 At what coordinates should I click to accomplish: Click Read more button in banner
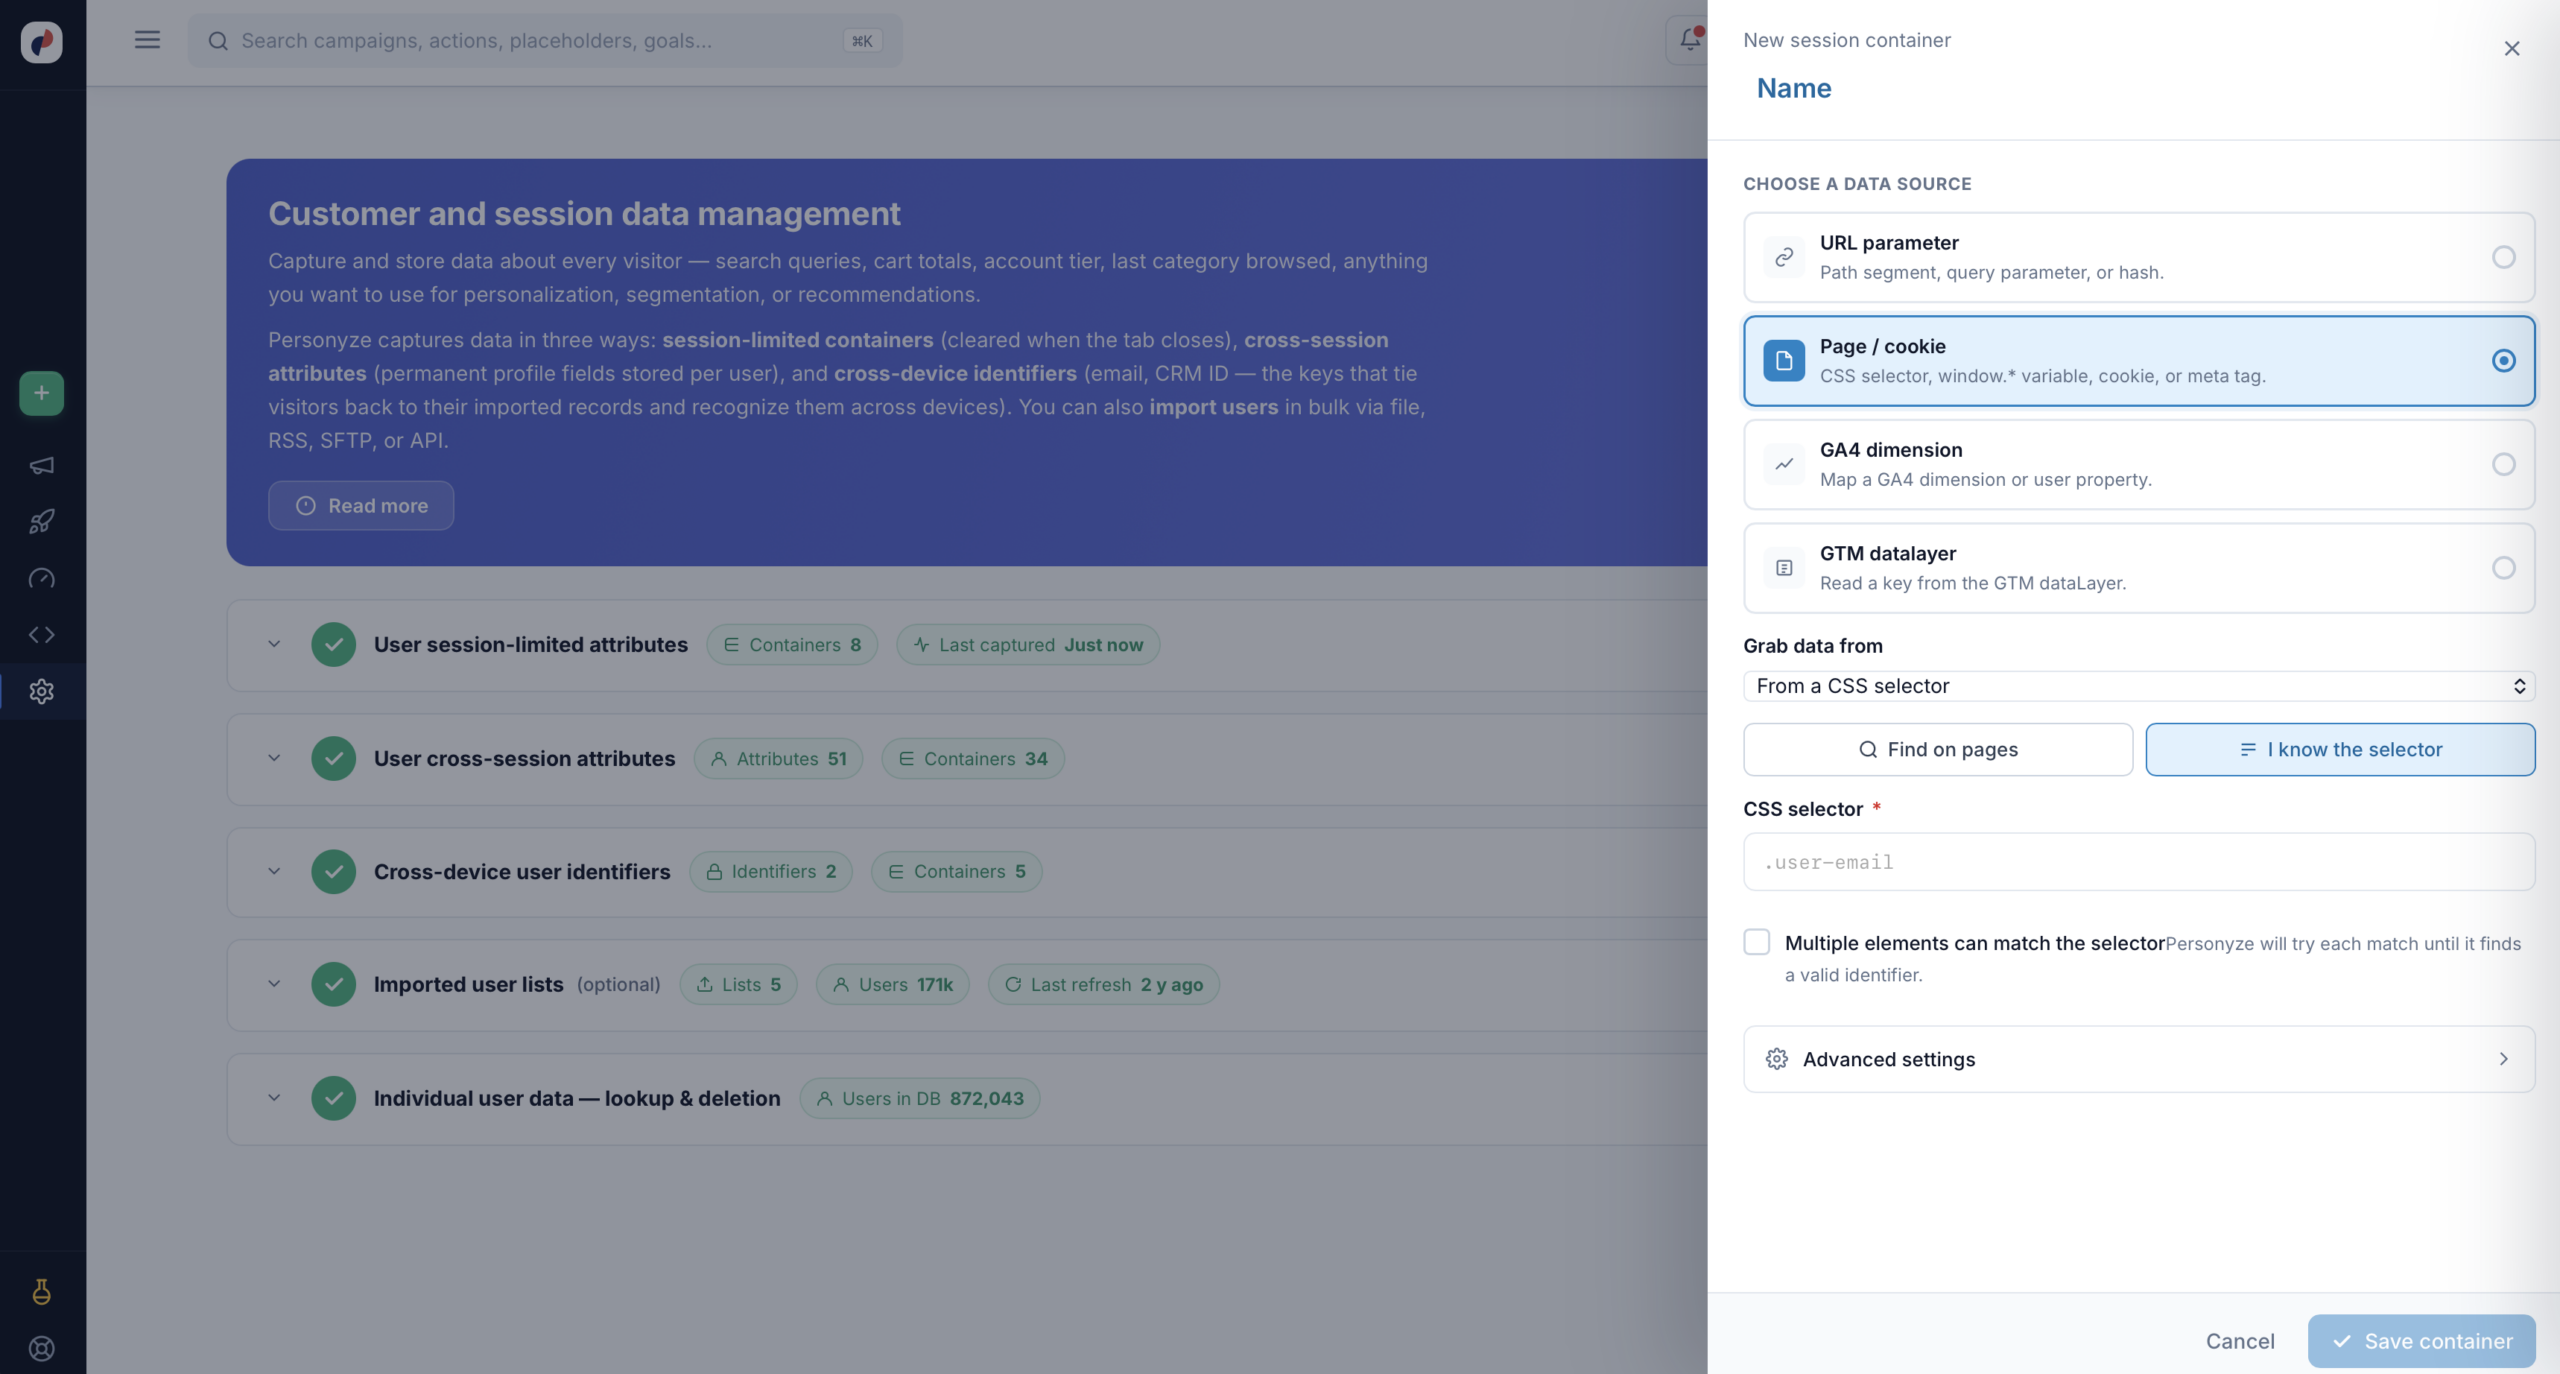[361, 506]
